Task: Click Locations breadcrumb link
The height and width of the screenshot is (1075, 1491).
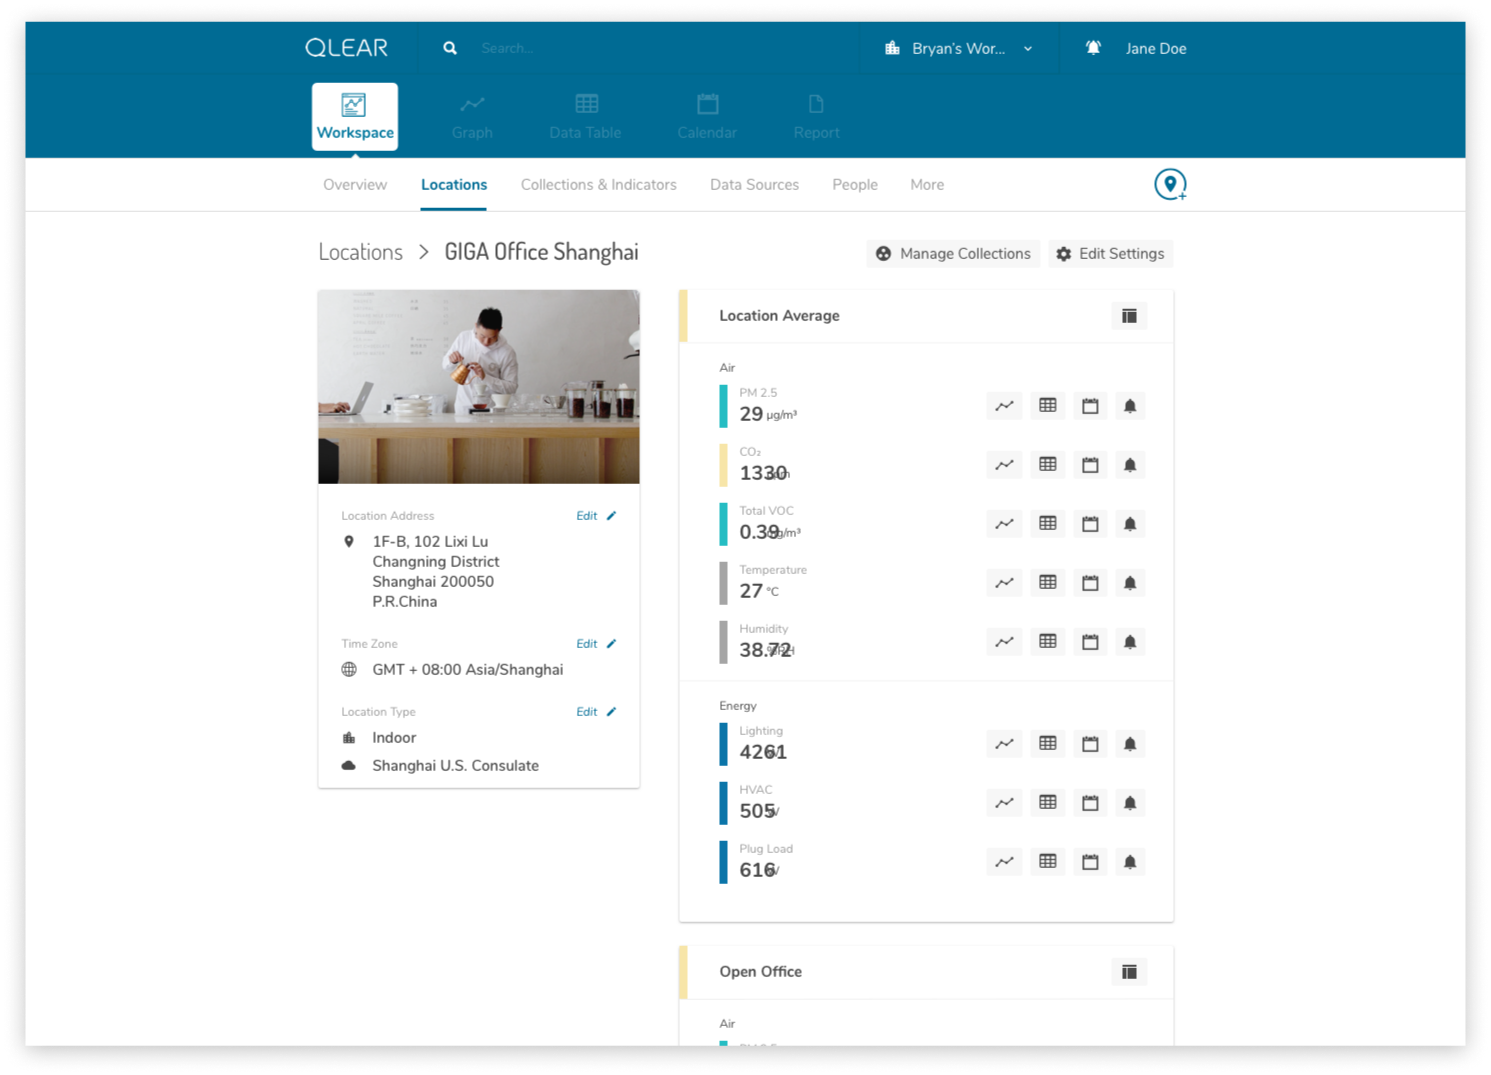Action: coord(360,252)
